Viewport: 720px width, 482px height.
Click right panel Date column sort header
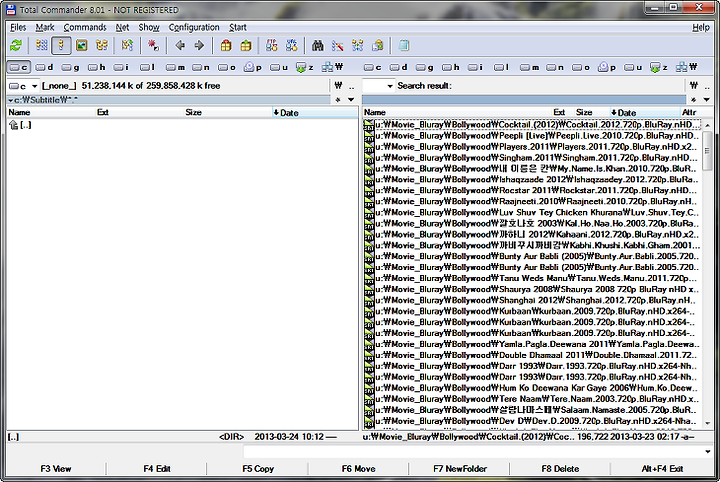[645, 112]
